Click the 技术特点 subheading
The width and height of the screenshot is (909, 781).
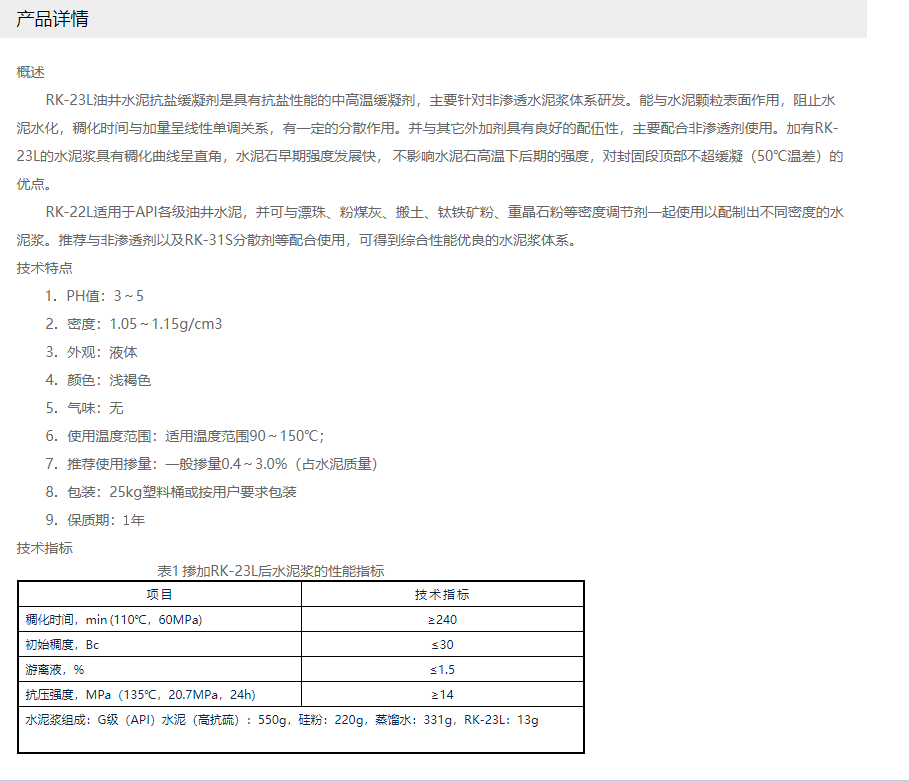click(x=45, y=268)
